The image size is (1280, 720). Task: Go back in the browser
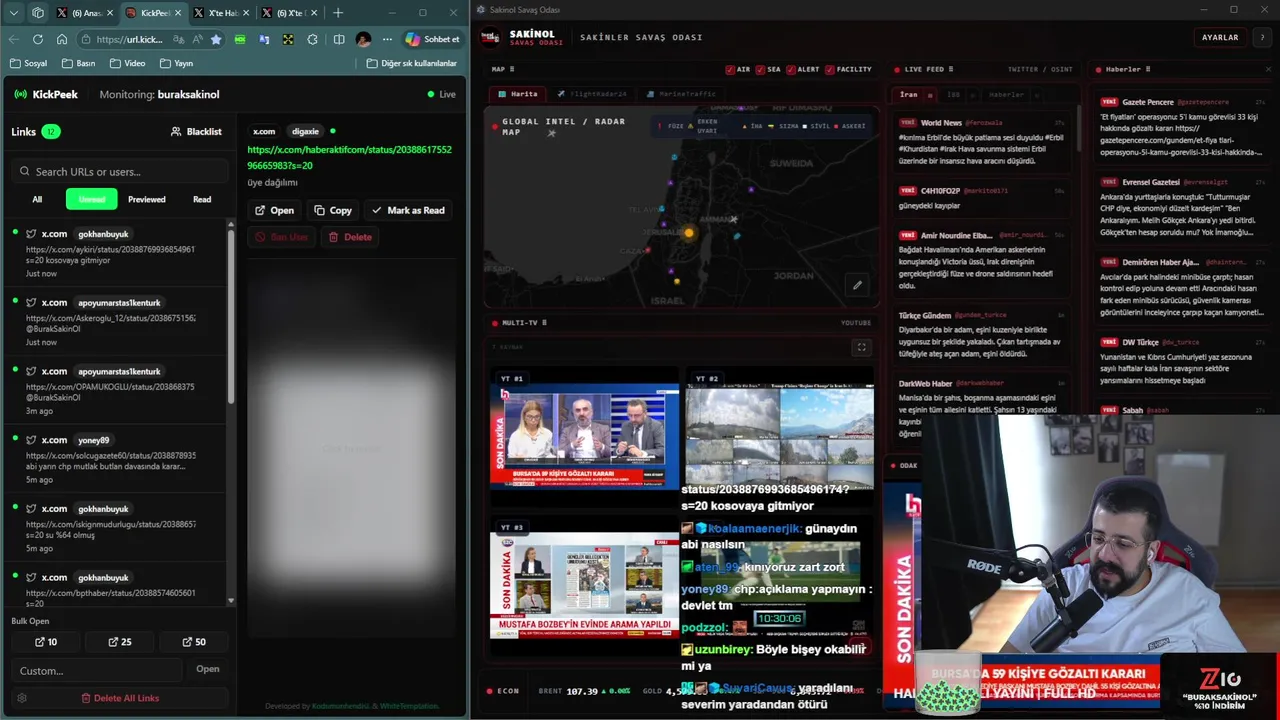pos(14,39)
